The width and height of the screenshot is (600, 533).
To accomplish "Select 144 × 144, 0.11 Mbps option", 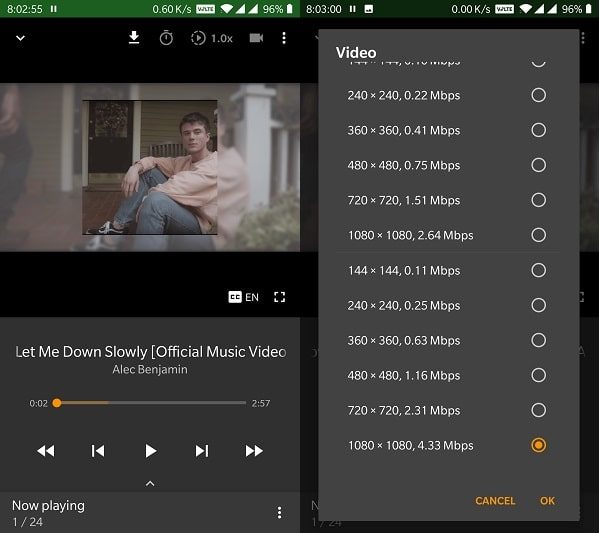I will tap(448, 270).
